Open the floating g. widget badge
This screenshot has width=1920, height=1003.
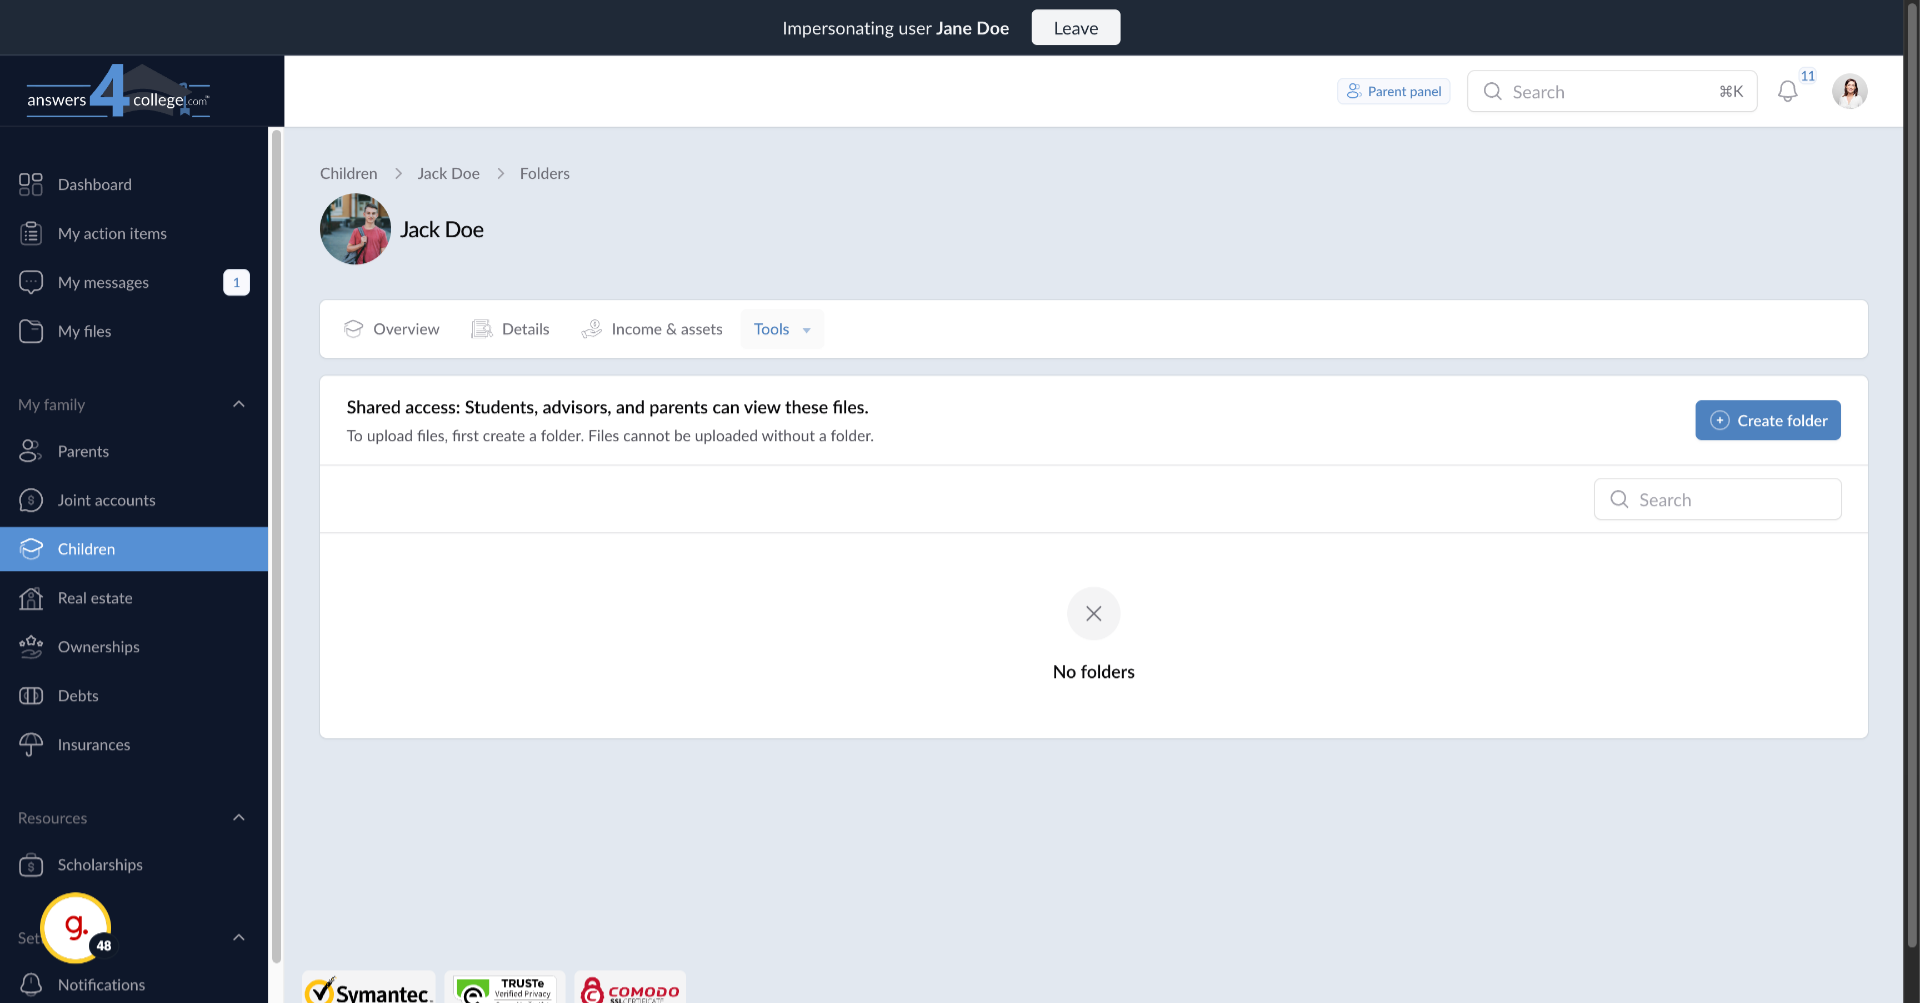[76, 928]
